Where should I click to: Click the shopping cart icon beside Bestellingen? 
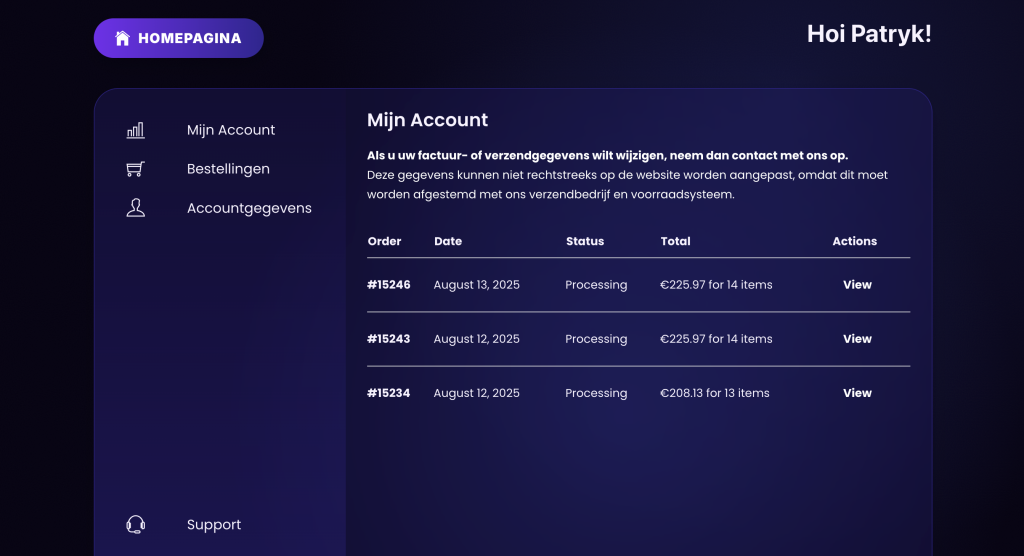(x=135, y=169)
